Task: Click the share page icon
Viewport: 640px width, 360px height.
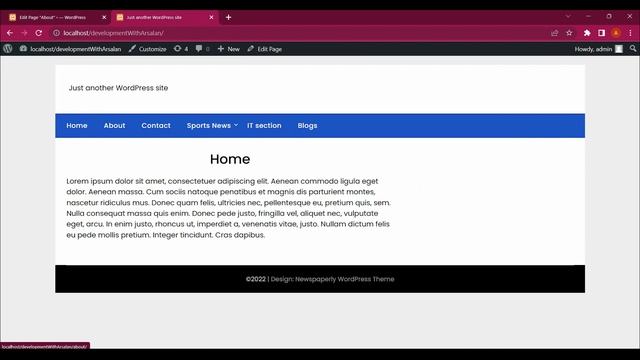Action: pos(554,33)
